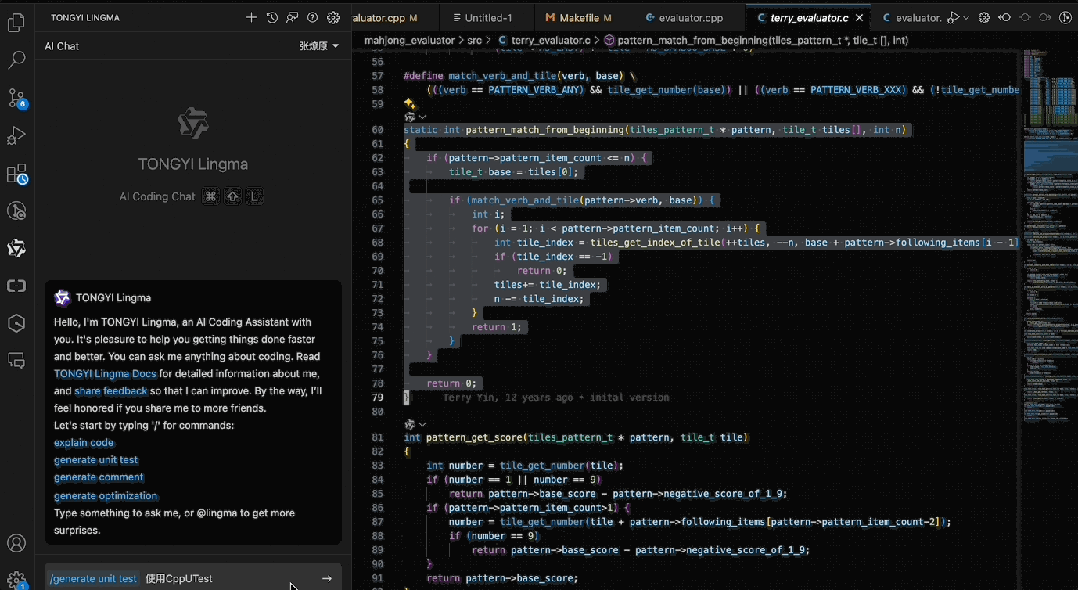Click the 'return 1;' statement on line 74

click(x=496, y=327)
